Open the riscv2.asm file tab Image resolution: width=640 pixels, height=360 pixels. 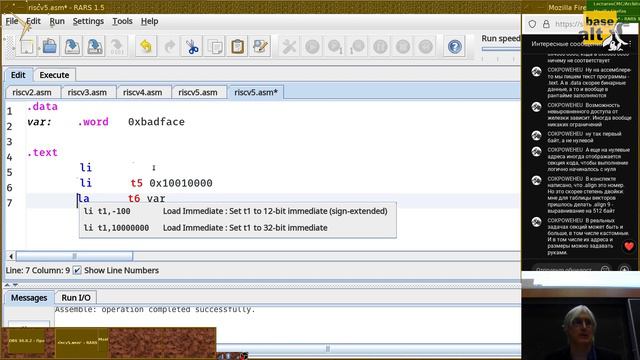[32, 92]
